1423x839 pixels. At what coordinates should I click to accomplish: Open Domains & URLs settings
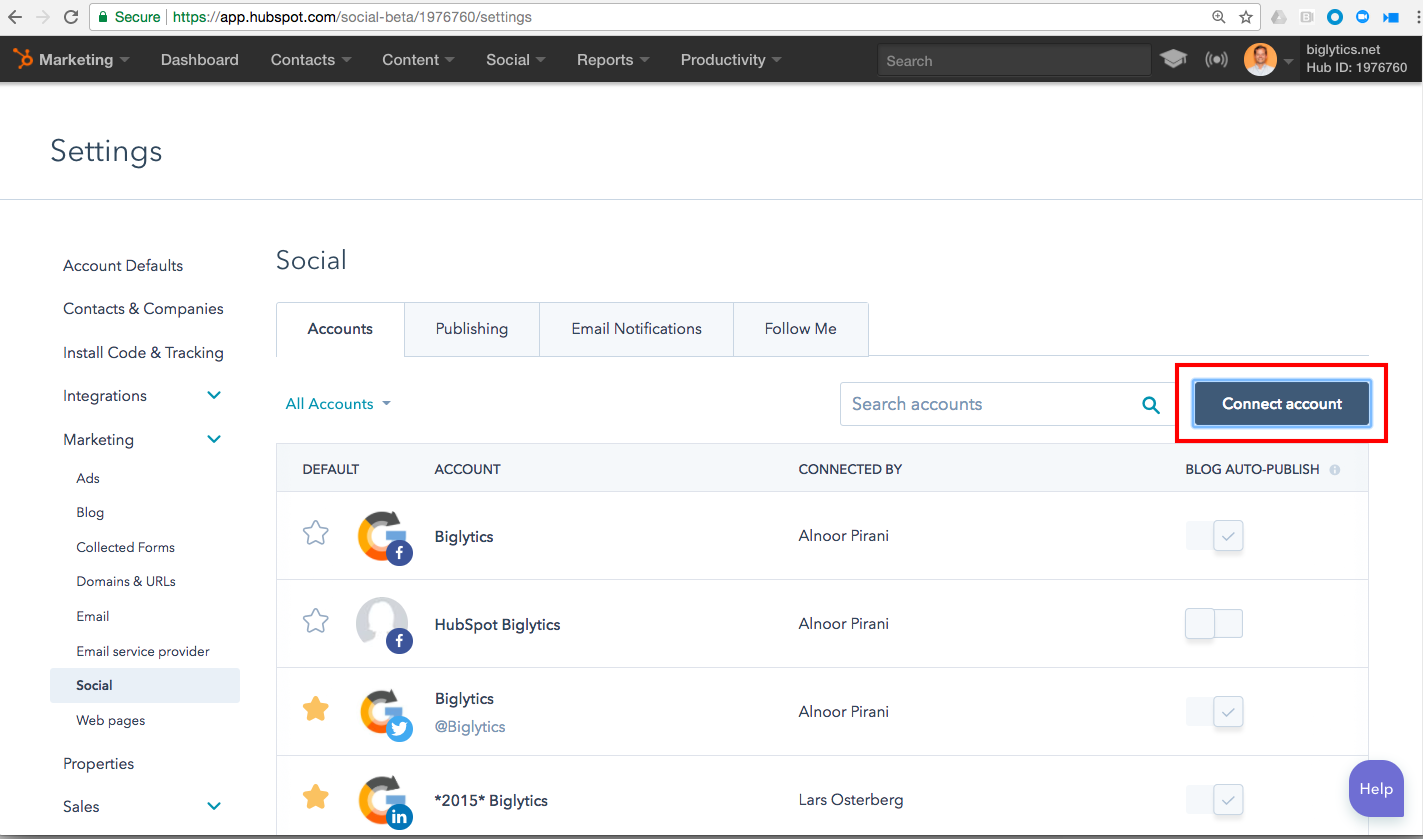tap(126, 581)
